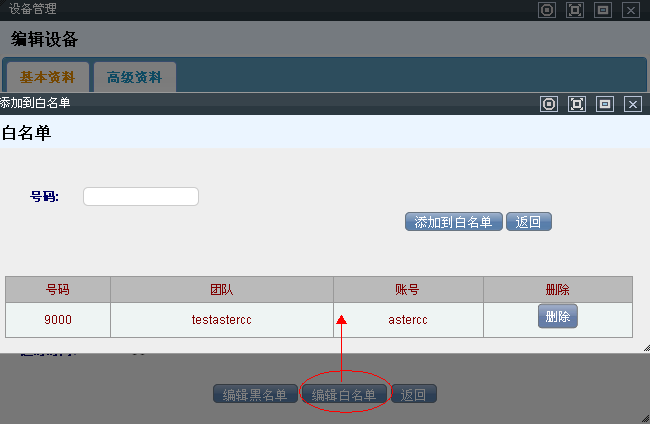Click 返回 button beside 编辑白名单
Image resolution: width=650 pixels, height=424 pixels.
tap(413, 395)
